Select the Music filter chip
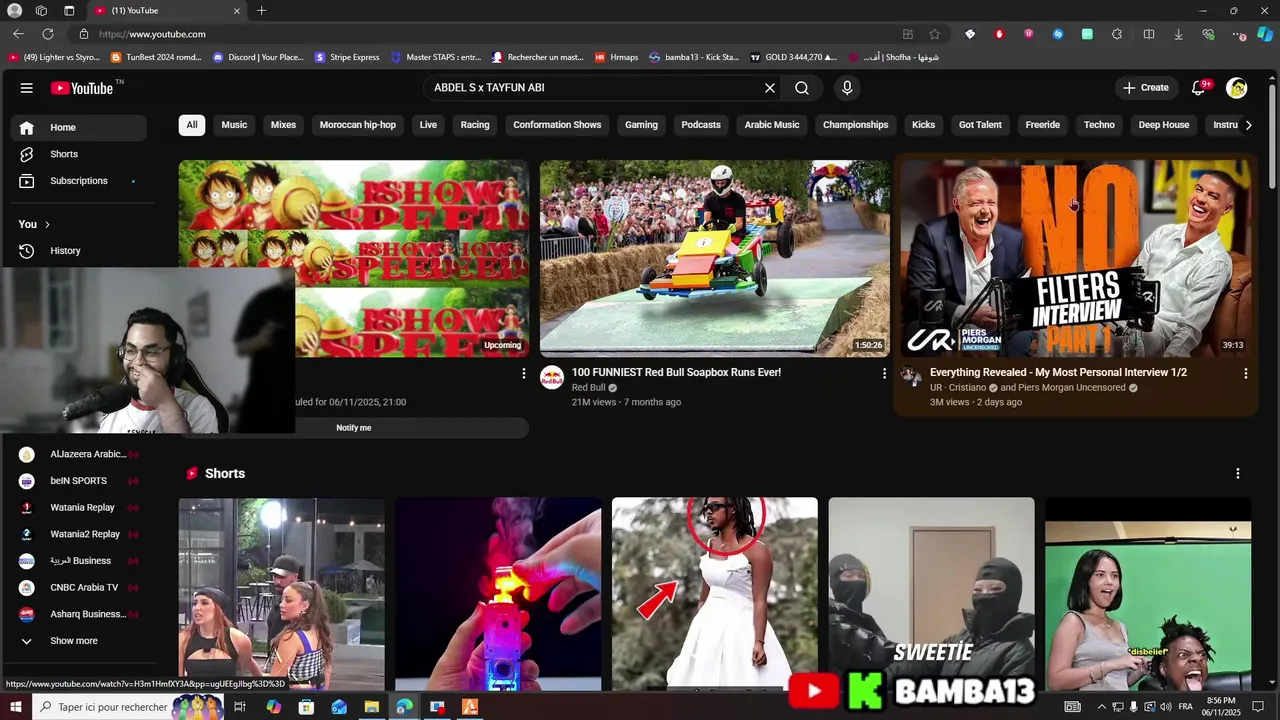The width and height of the screenshot is (1280, 720). coord(234,125)
